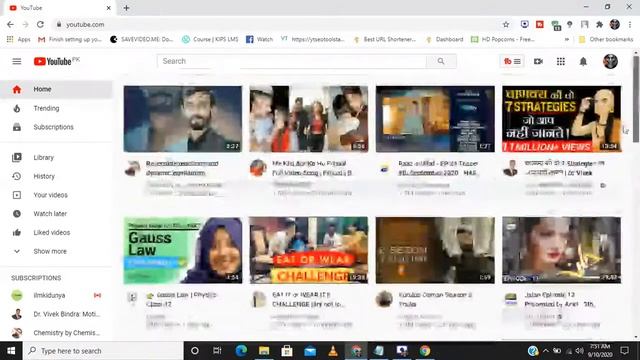Show hidden bookmarks with the chevron
This screenshot has width=640, height=360.
(x=567, y=39)
